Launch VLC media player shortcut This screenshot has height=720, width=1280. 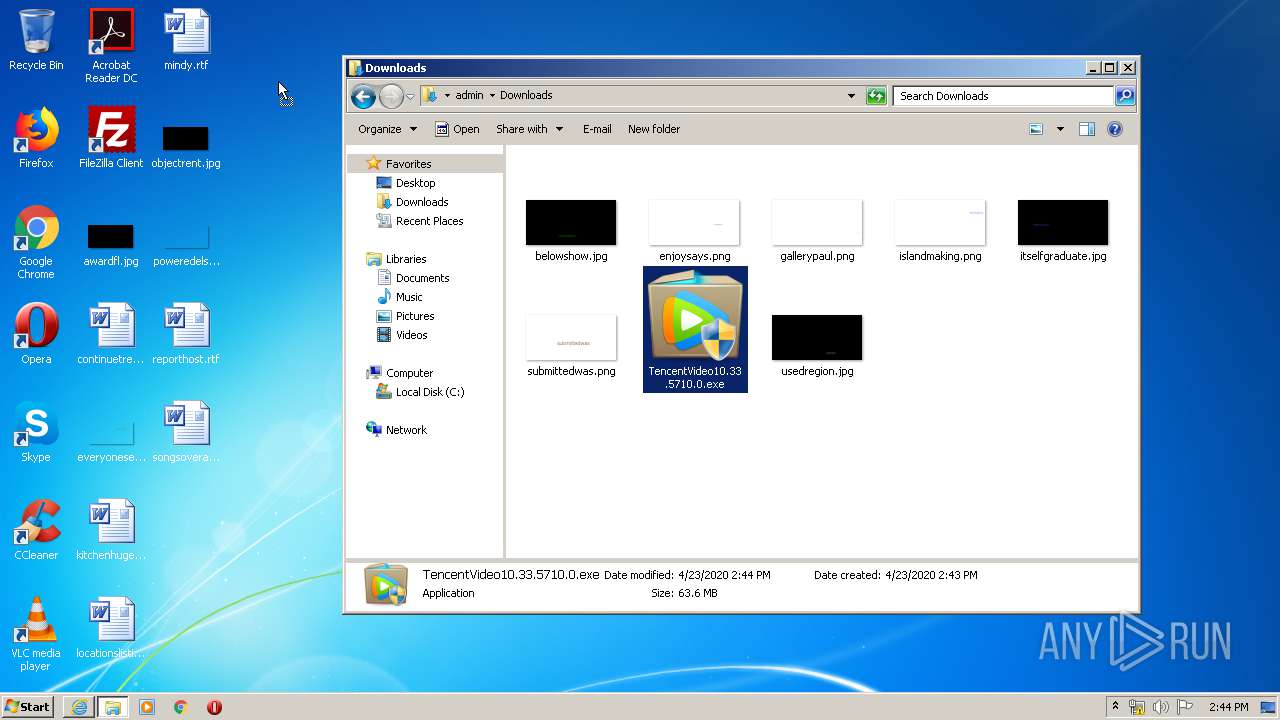36,634
